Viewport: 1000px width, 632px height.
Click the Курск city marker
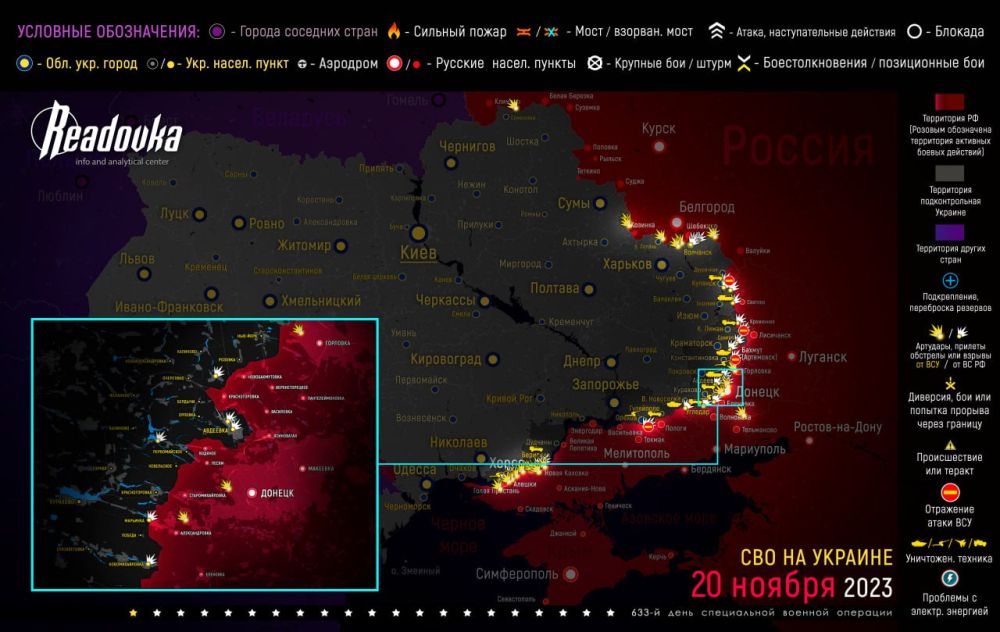(659, 146)
